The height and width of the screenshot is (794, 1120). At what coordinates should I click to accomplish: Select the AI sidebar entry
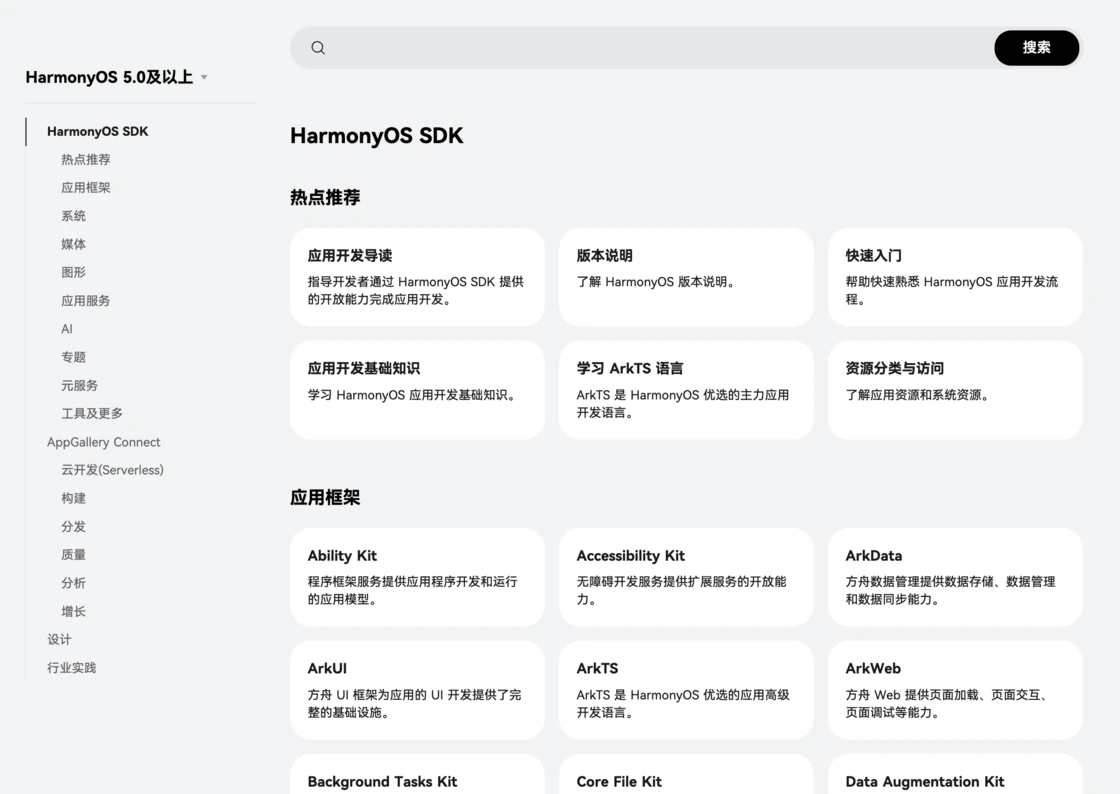coord(67,329)
